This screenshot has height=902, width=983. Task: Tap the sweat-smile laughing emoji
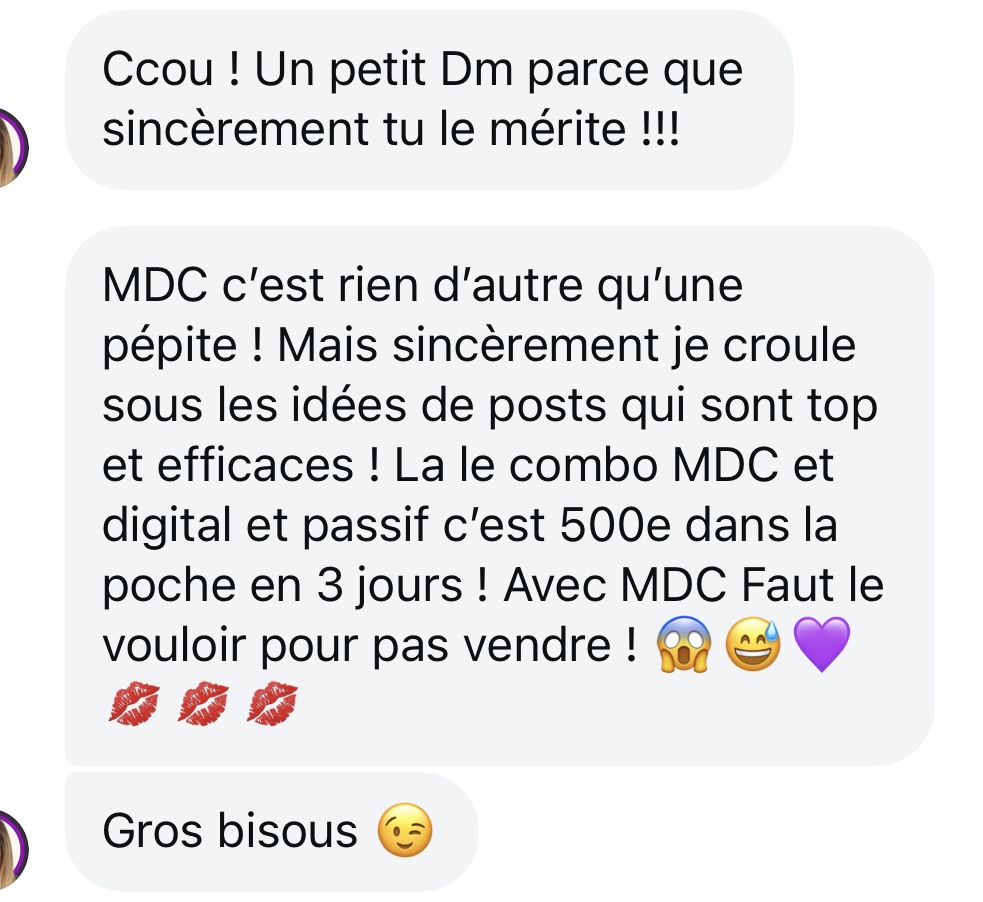(x=753, y=644)
